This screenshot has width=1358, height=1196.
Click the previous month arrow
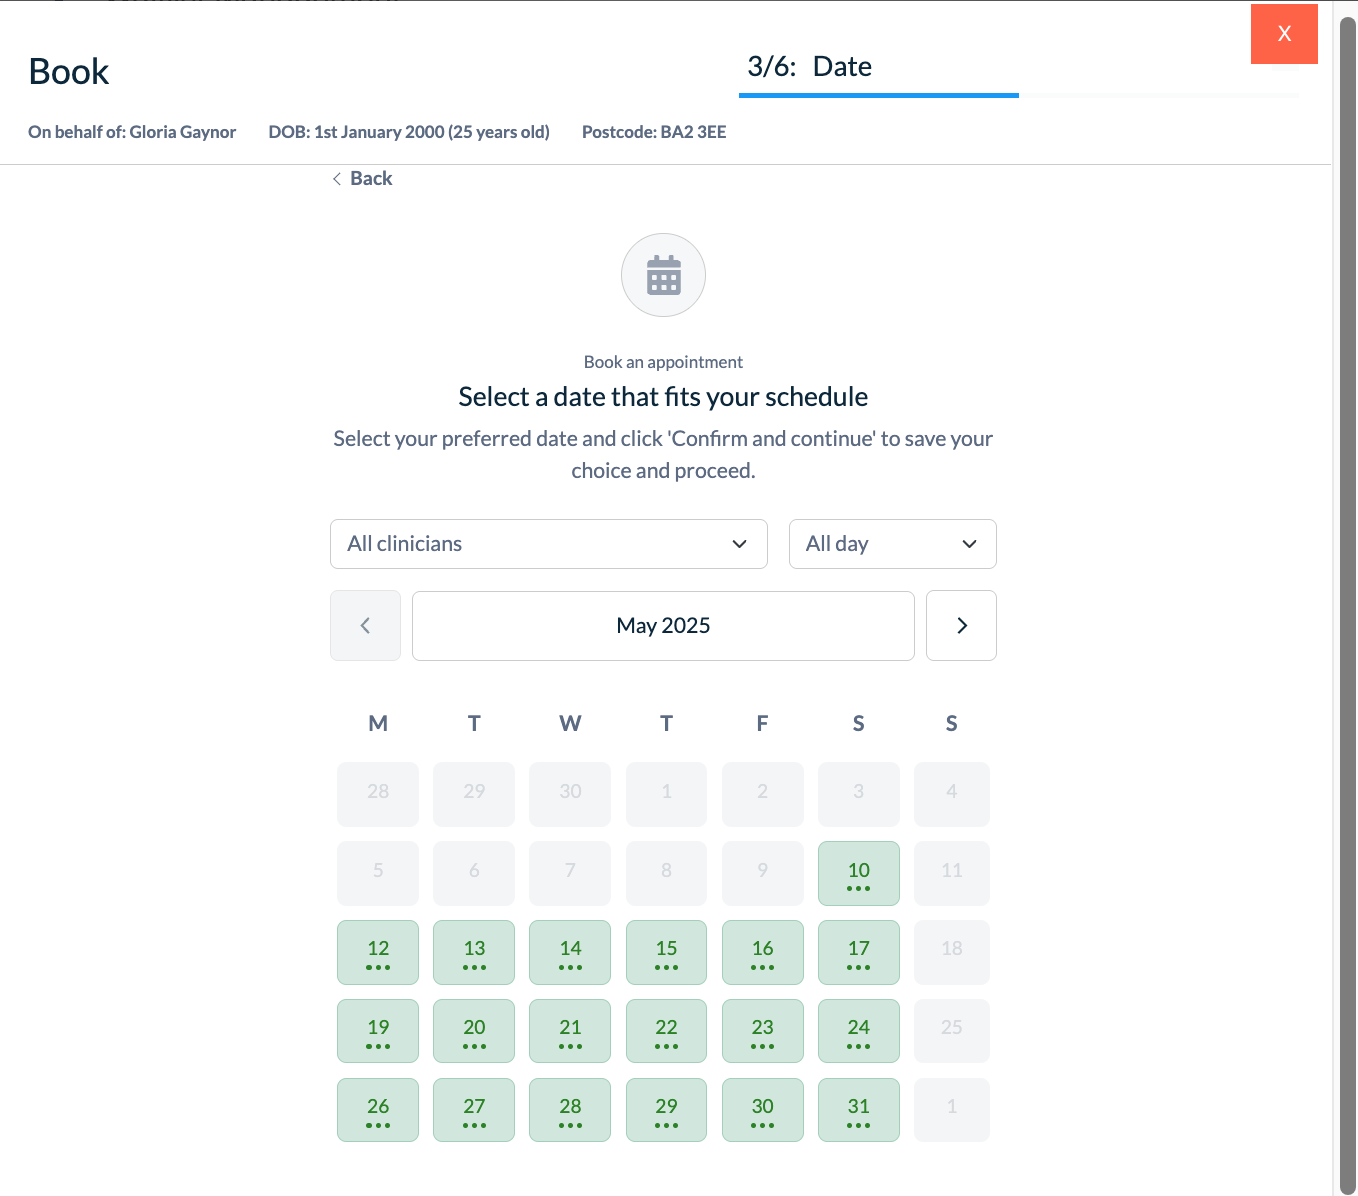pos(365,626)
